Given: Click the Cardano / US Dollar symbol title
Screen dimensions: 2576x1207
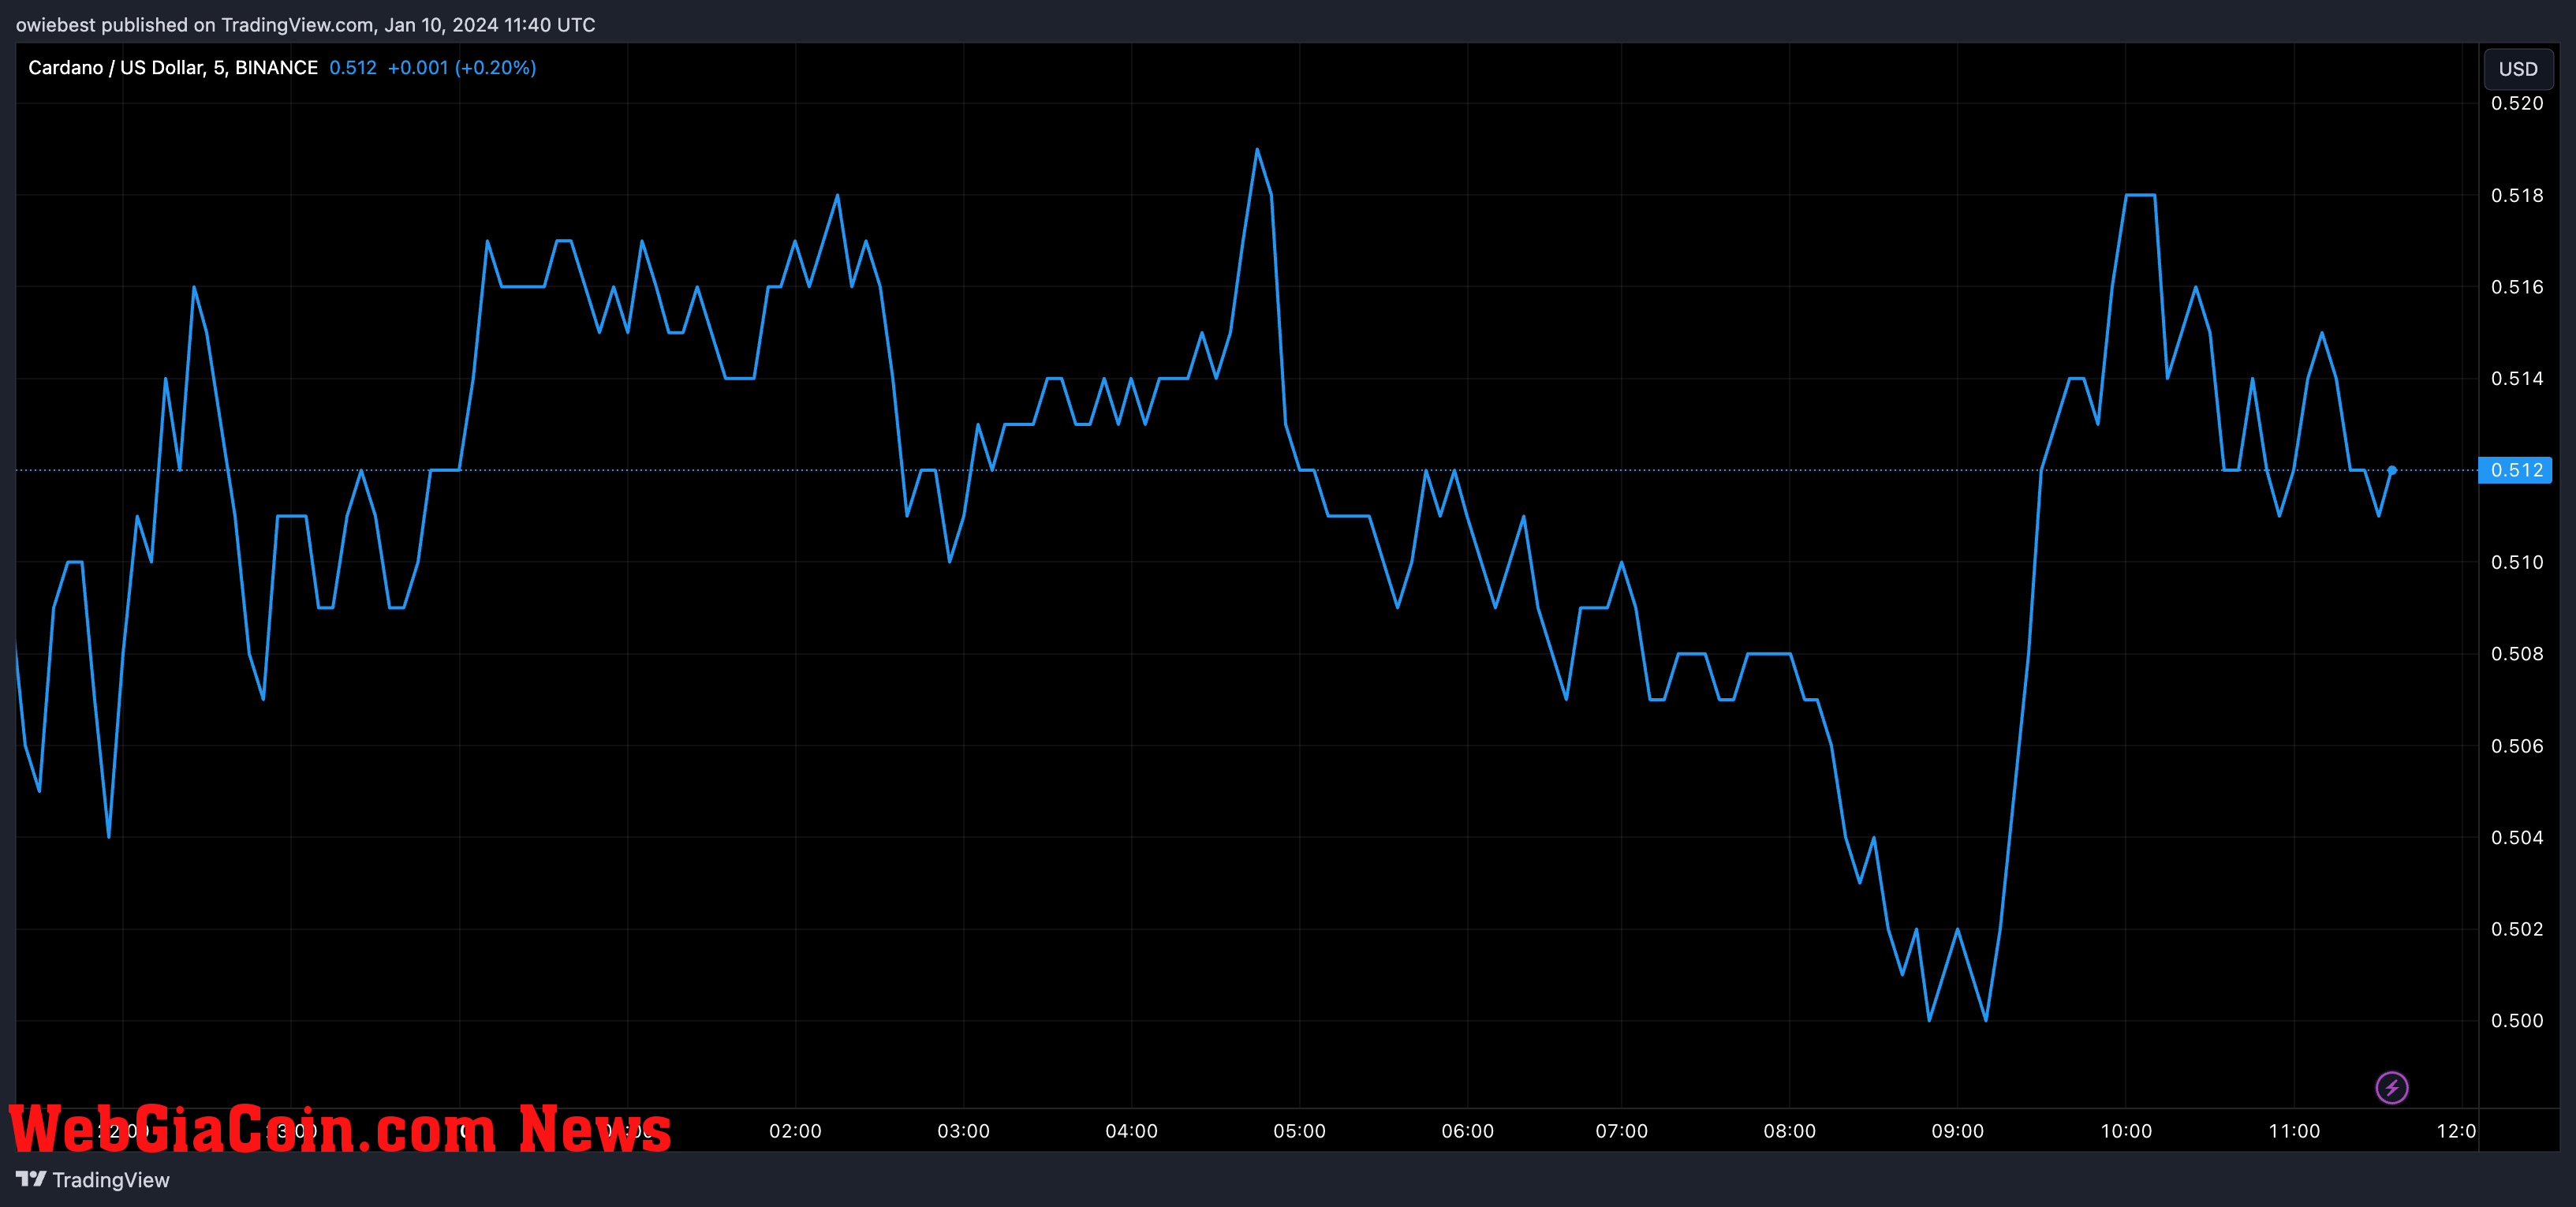Looking at the screenshot, I should [173, 67].
